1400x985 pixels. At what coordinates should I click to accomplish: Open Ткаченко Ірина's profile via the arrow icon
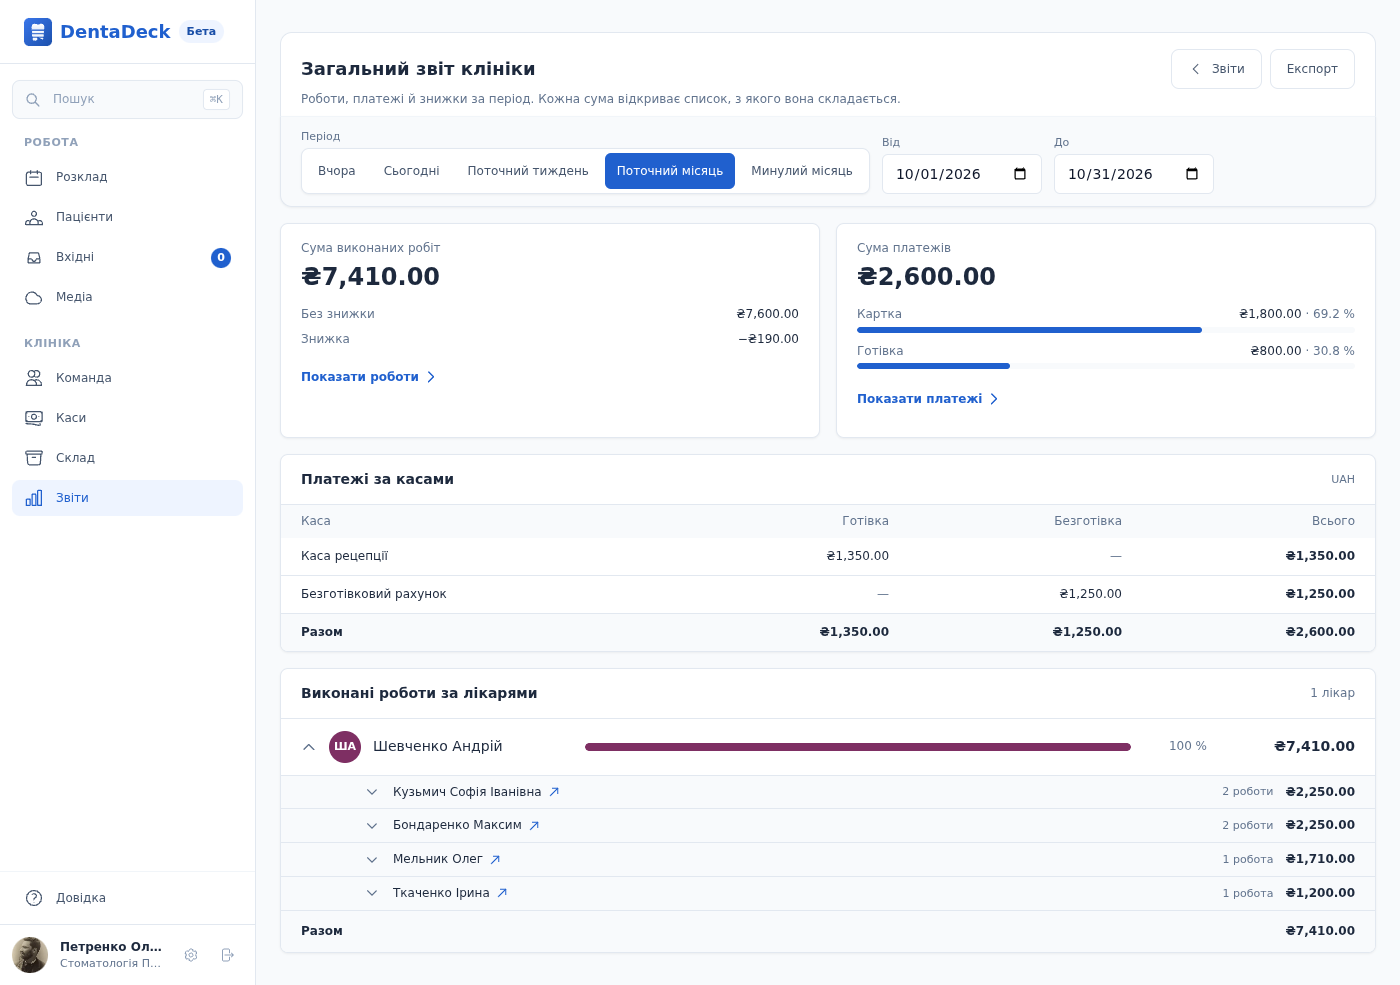click(502, 893)
